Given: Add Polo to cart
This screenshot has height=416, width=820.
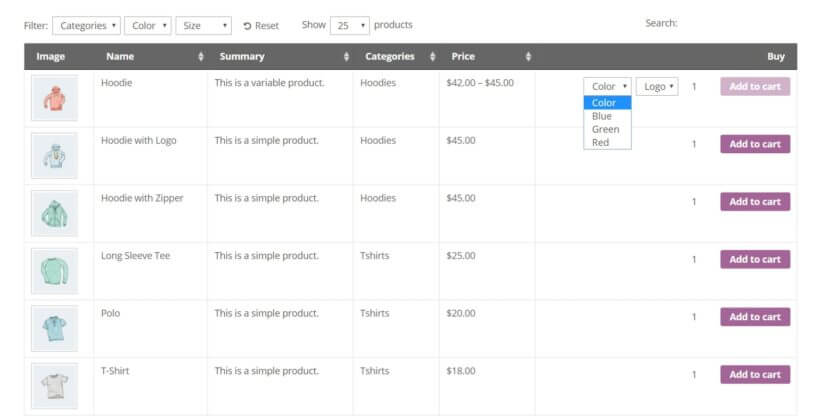Looking at the screenshot, I should [x=755, y=317].
